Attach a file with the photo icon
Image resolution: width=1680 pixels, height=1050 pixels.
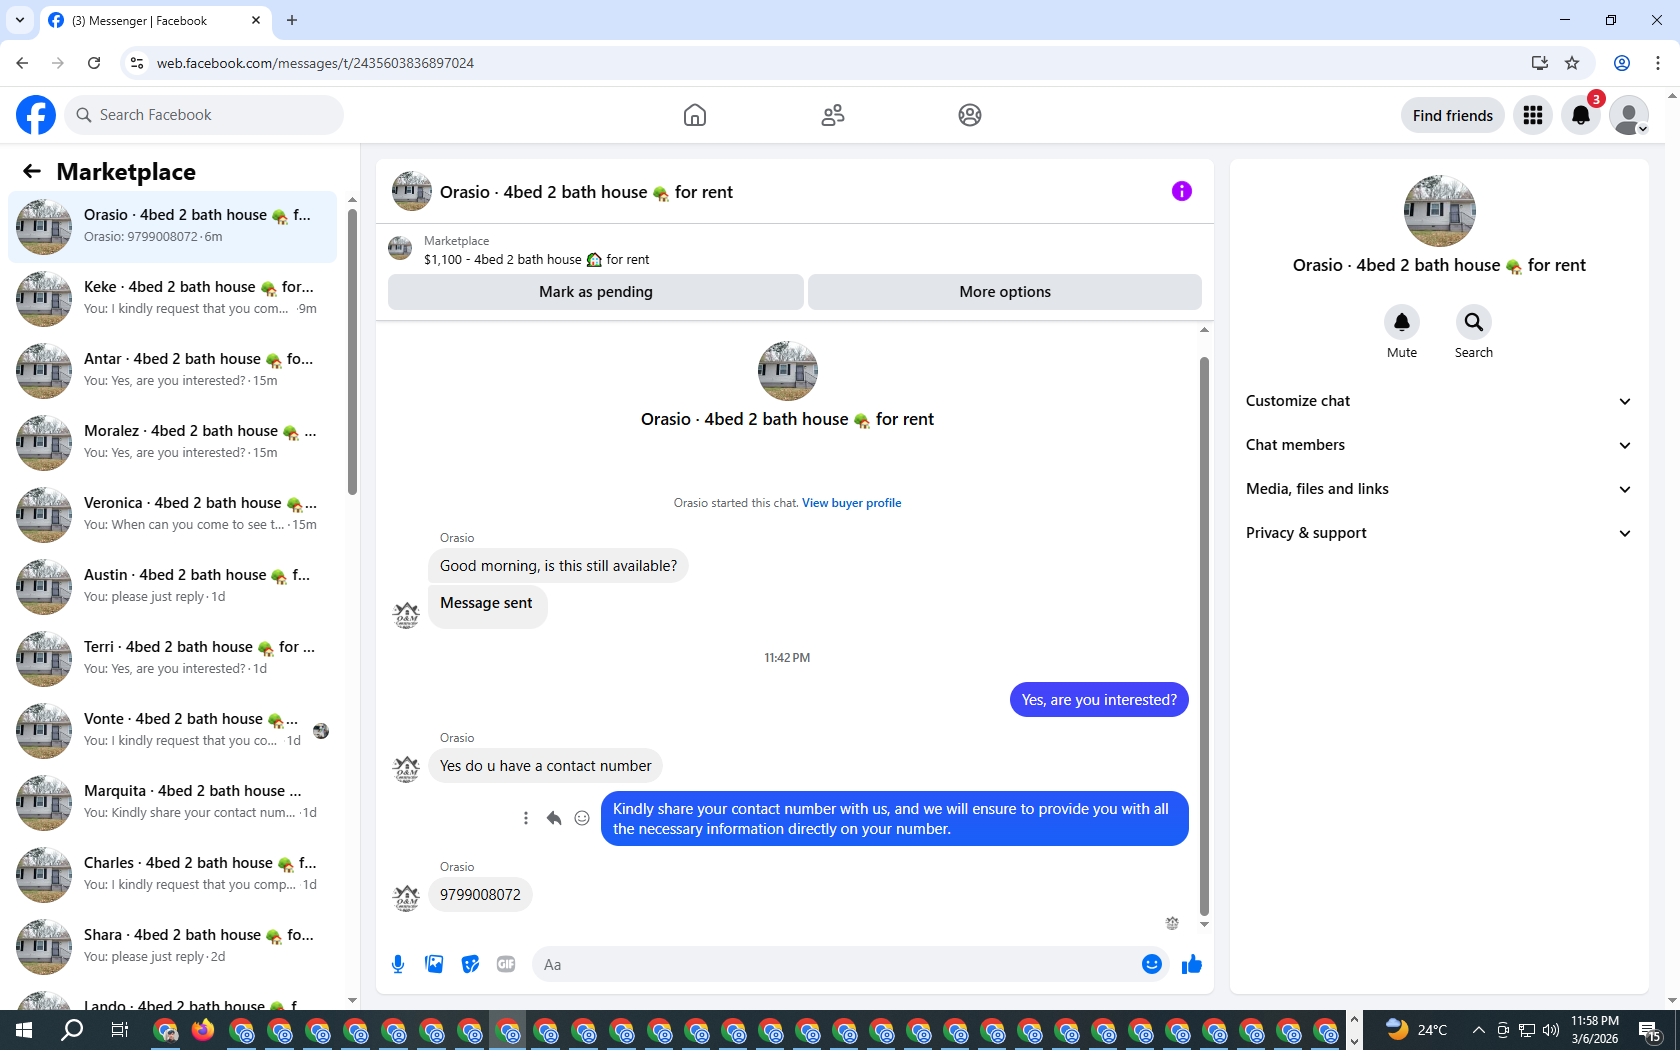[x=434, y=964]
